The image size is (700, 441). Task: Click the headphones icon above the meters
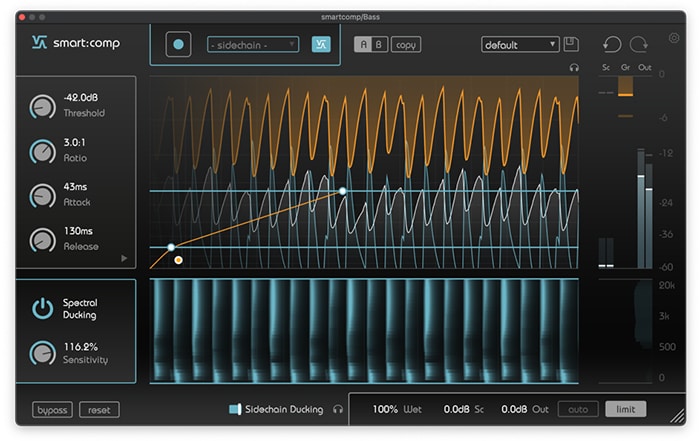(574, 67)
